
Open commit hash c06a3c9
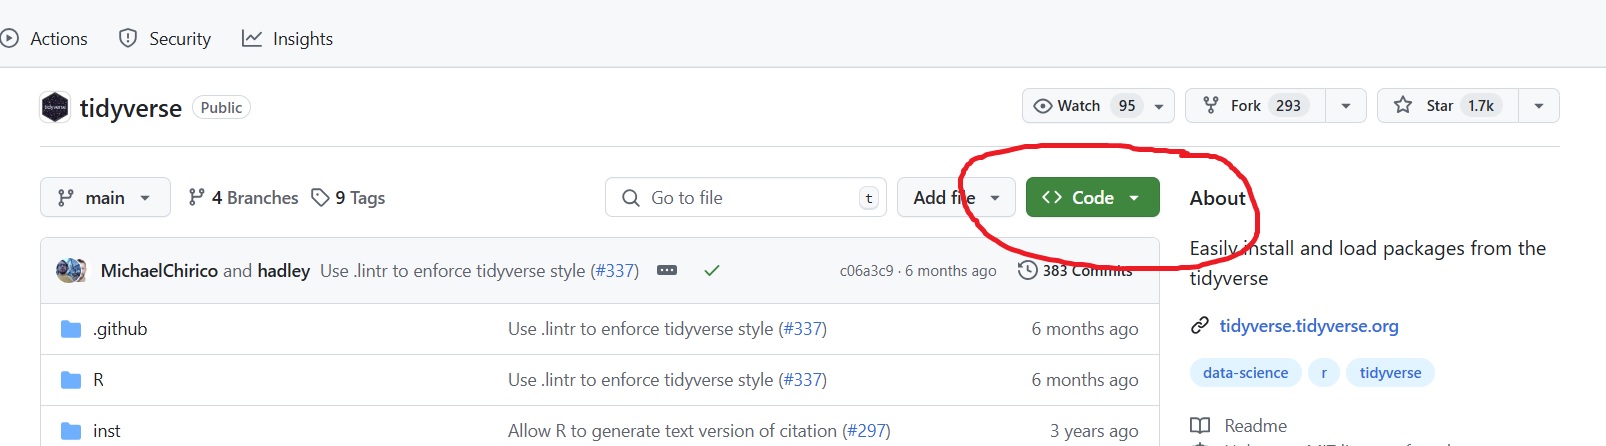coord(866,271)
